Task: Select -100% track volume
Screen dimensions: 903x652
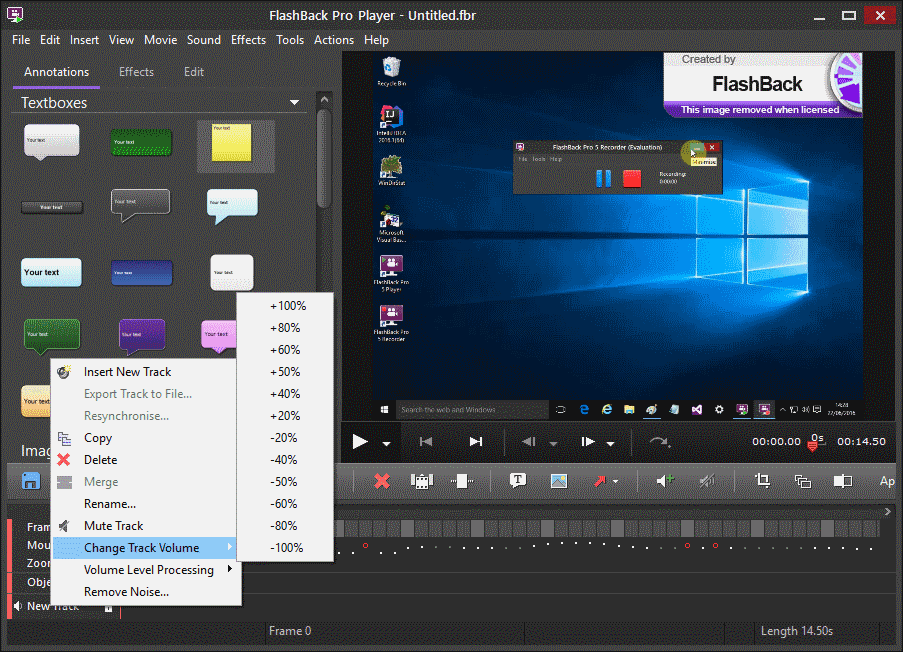Action: 286,548
